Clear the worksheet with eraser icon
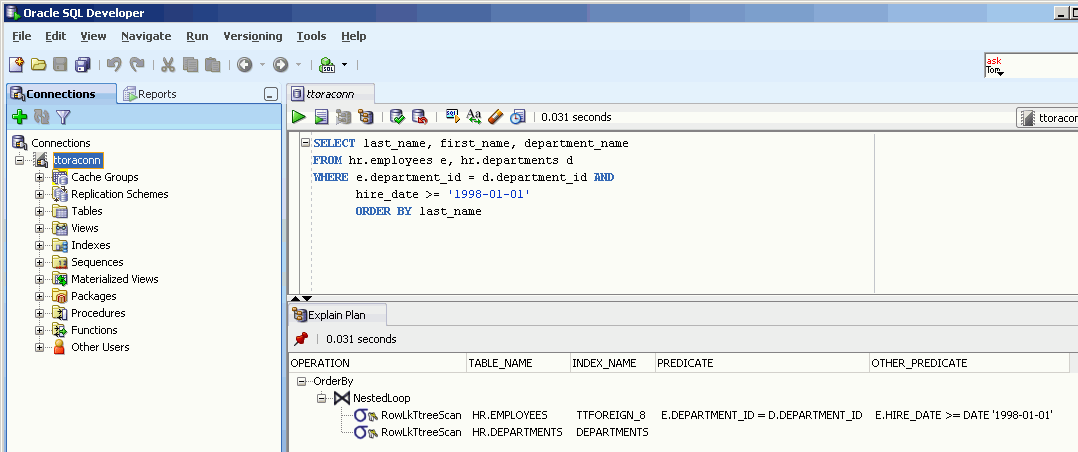 tap(496, 117)
